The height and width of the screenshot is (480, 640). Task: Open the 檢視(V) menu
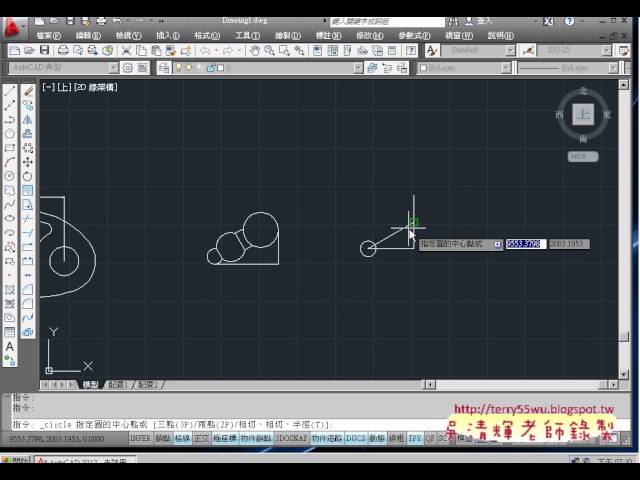click(x=128, y=36)
